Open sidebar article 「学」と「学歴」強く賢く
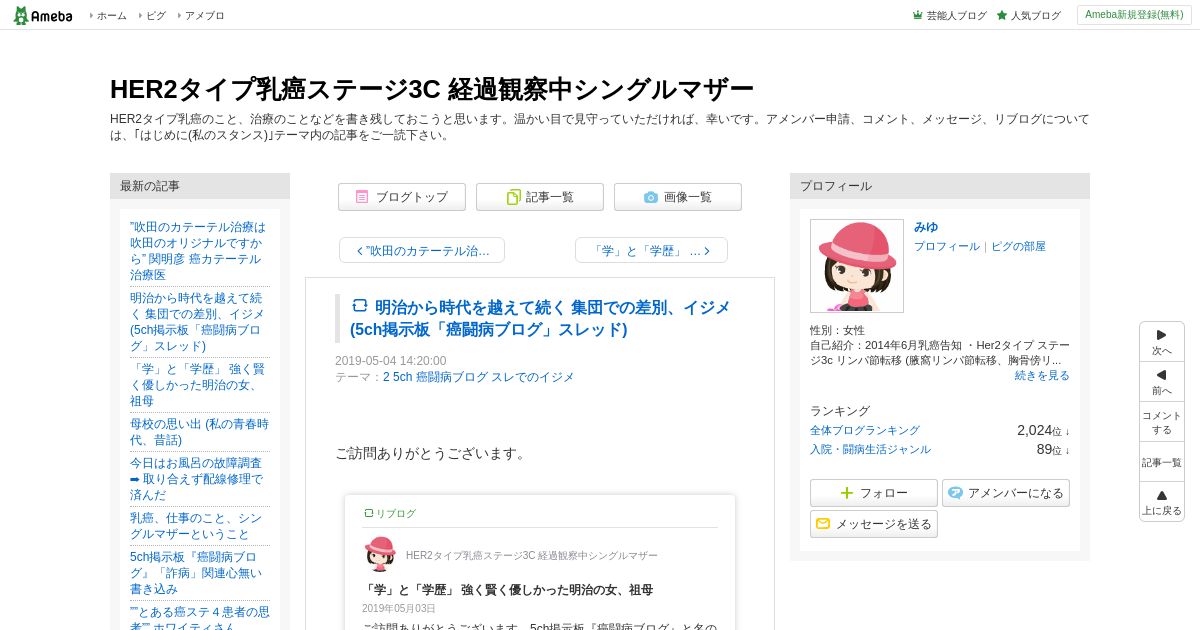The image size is (1200, 630). pyautogui.click(x=198, y=385)
